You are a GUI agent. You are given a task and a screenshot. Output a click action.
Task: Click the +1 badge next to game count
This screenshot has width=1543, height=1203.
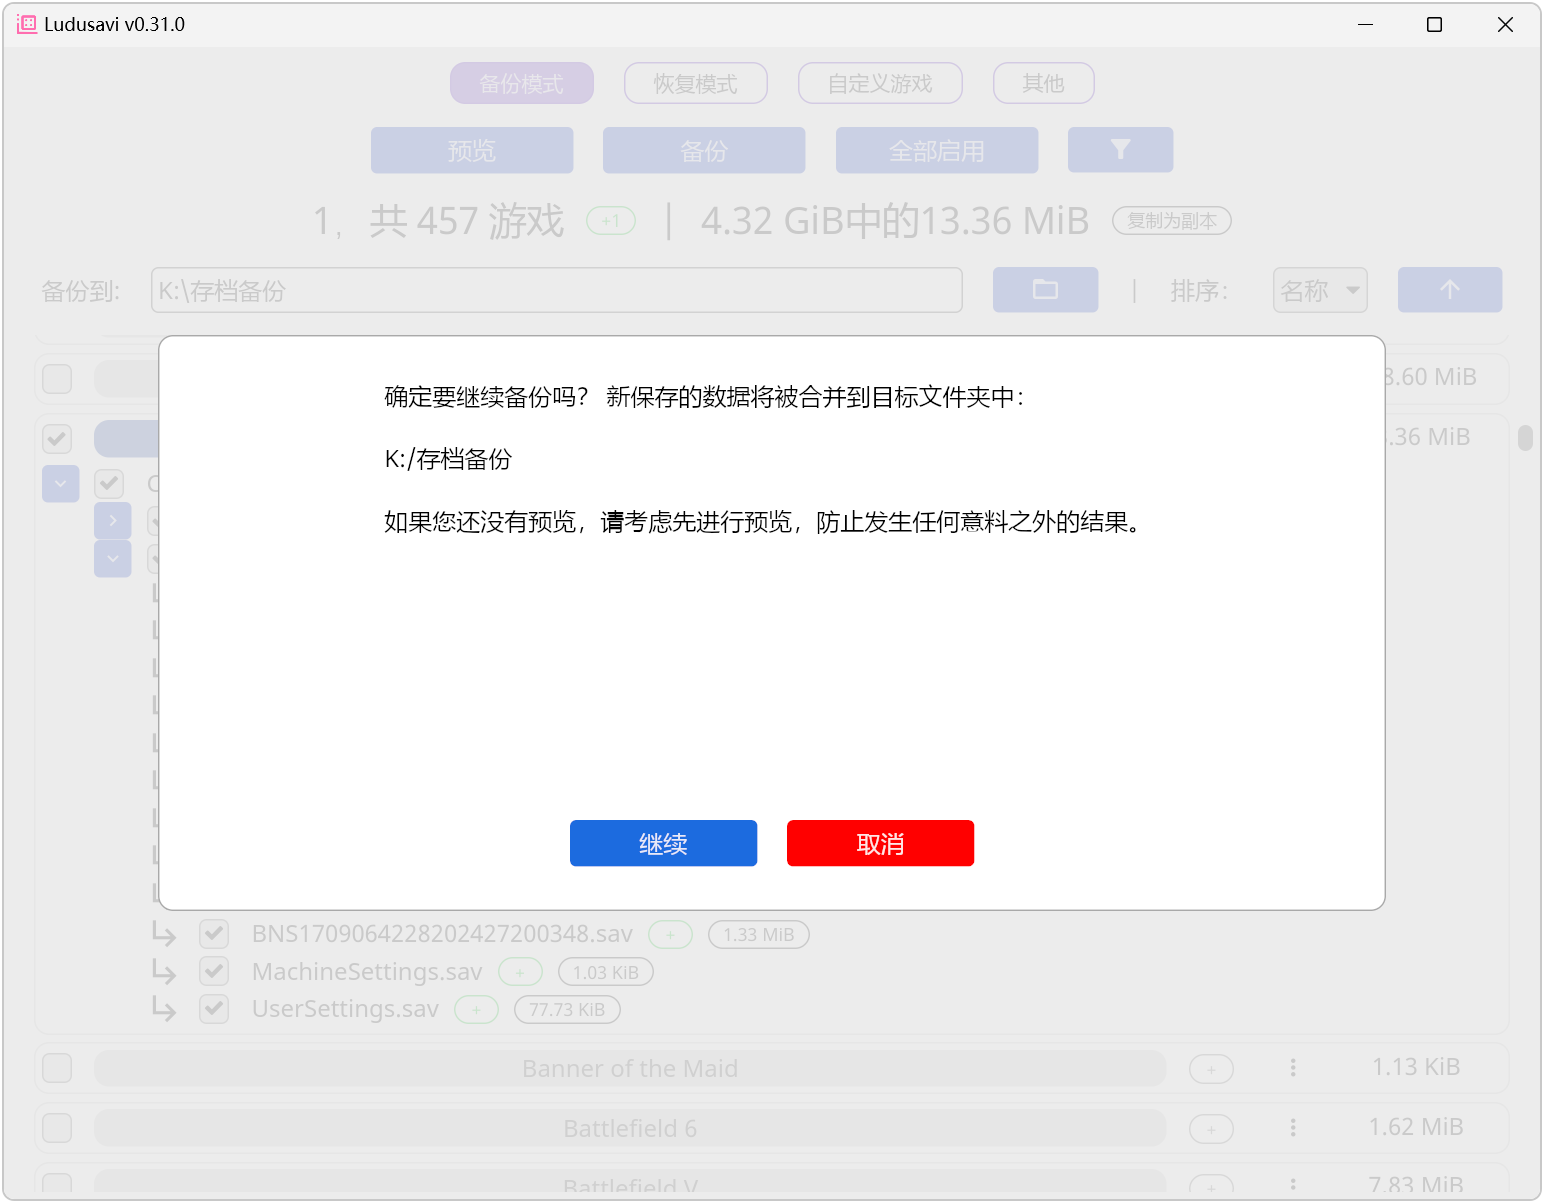(x=611, y=221)
